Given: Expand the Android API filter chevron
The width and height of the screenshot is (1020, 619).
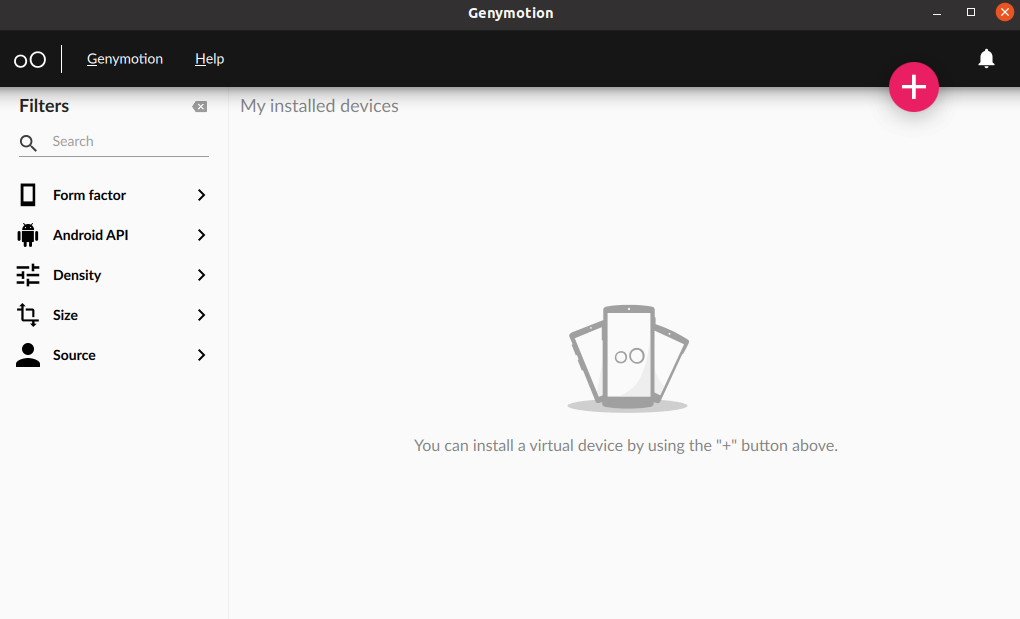Looking at the screenshot, I should click(201, 235).
